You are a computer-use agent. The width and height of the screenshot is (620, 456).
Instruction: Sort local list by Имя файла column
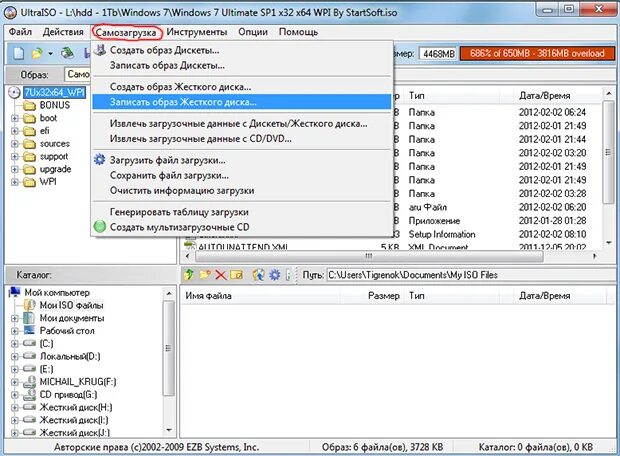pos(259,295)
